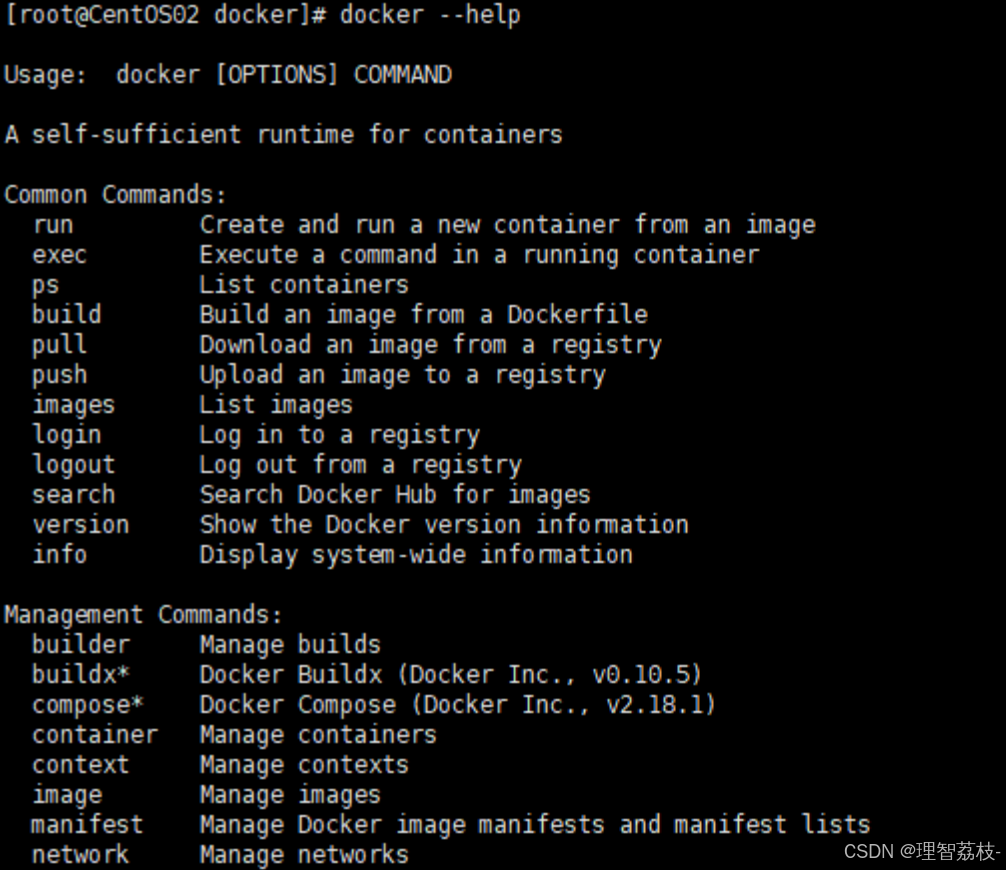Click the 'compose*' plugin entry

[88, 706]
